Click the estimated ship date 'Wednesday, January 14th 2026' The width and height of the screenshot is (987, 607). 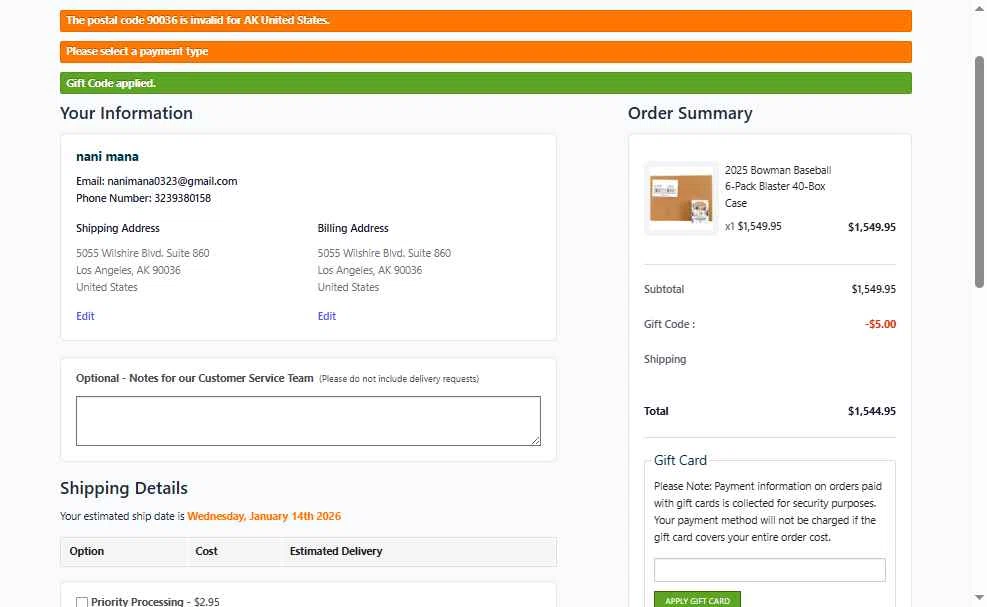(264, 516)
